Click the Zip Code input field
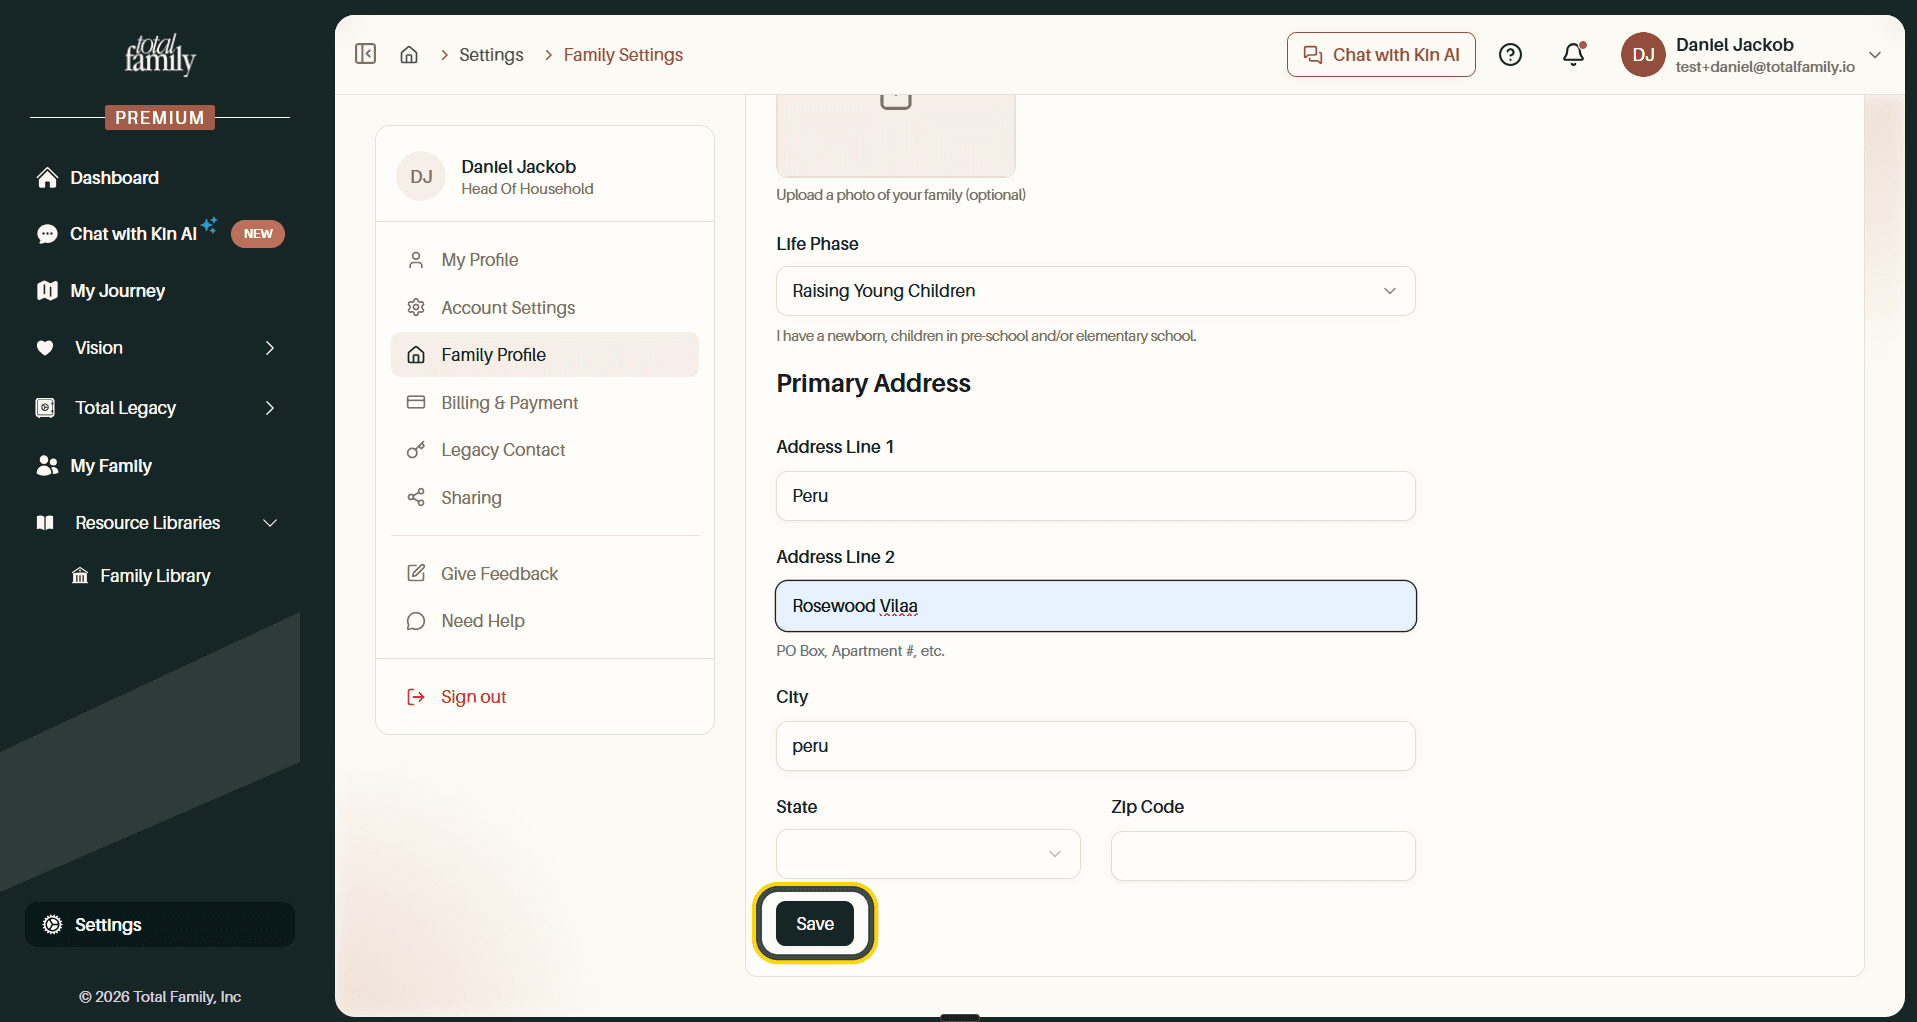 (1263, 856)
